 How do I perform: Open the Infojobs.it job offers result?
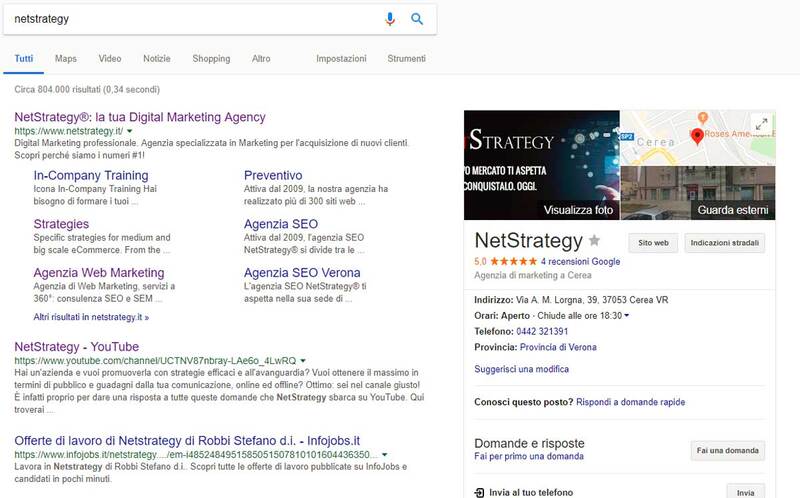[x=187, y=440]
